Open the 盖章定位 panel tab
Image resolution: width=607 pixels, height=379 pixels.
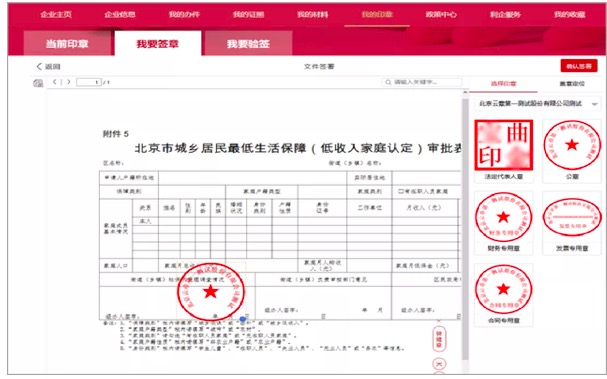tap(572, 84)
